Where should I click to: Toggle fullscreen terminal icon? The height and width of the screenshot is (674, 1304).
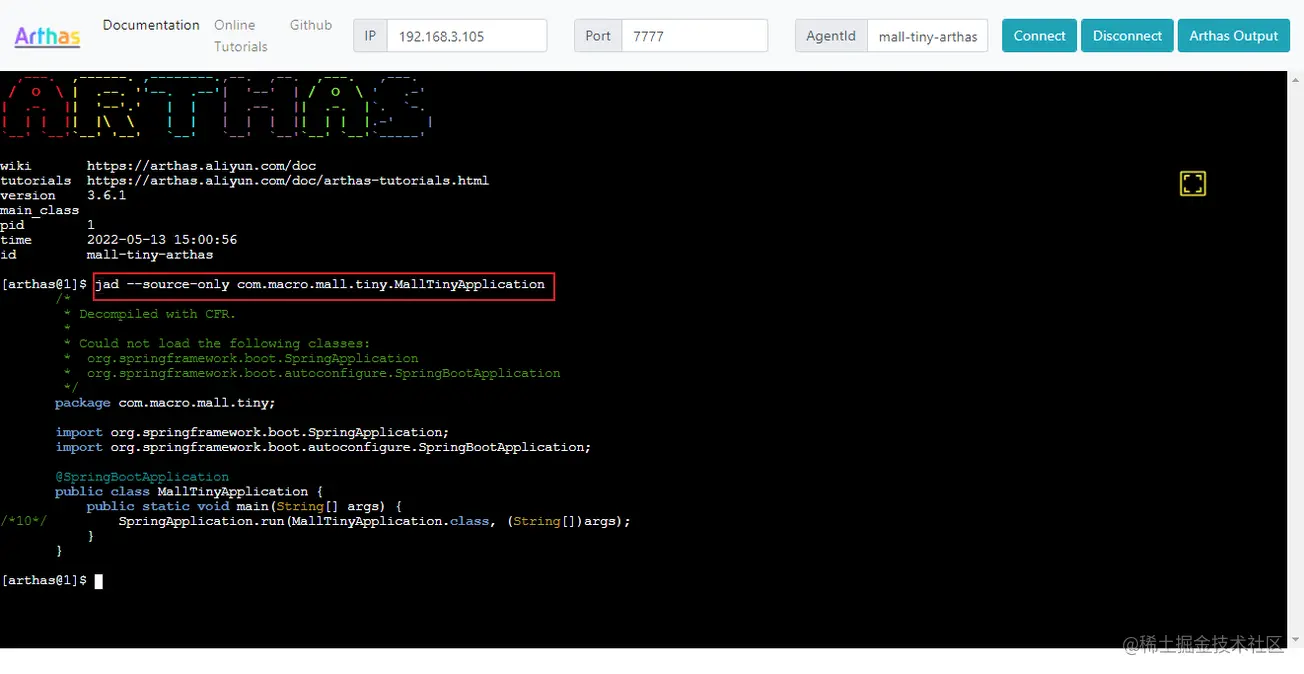[1192, 183]
